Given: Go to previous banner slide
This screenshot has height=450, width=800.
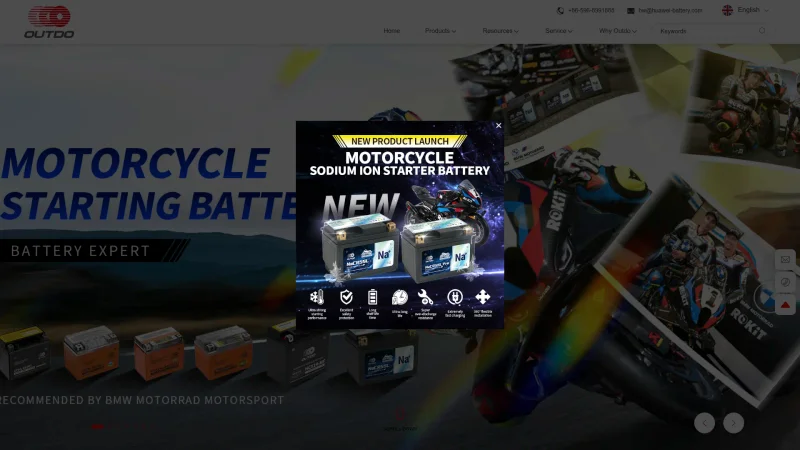Looking at the screenshot, I should (x=705, y=423).
